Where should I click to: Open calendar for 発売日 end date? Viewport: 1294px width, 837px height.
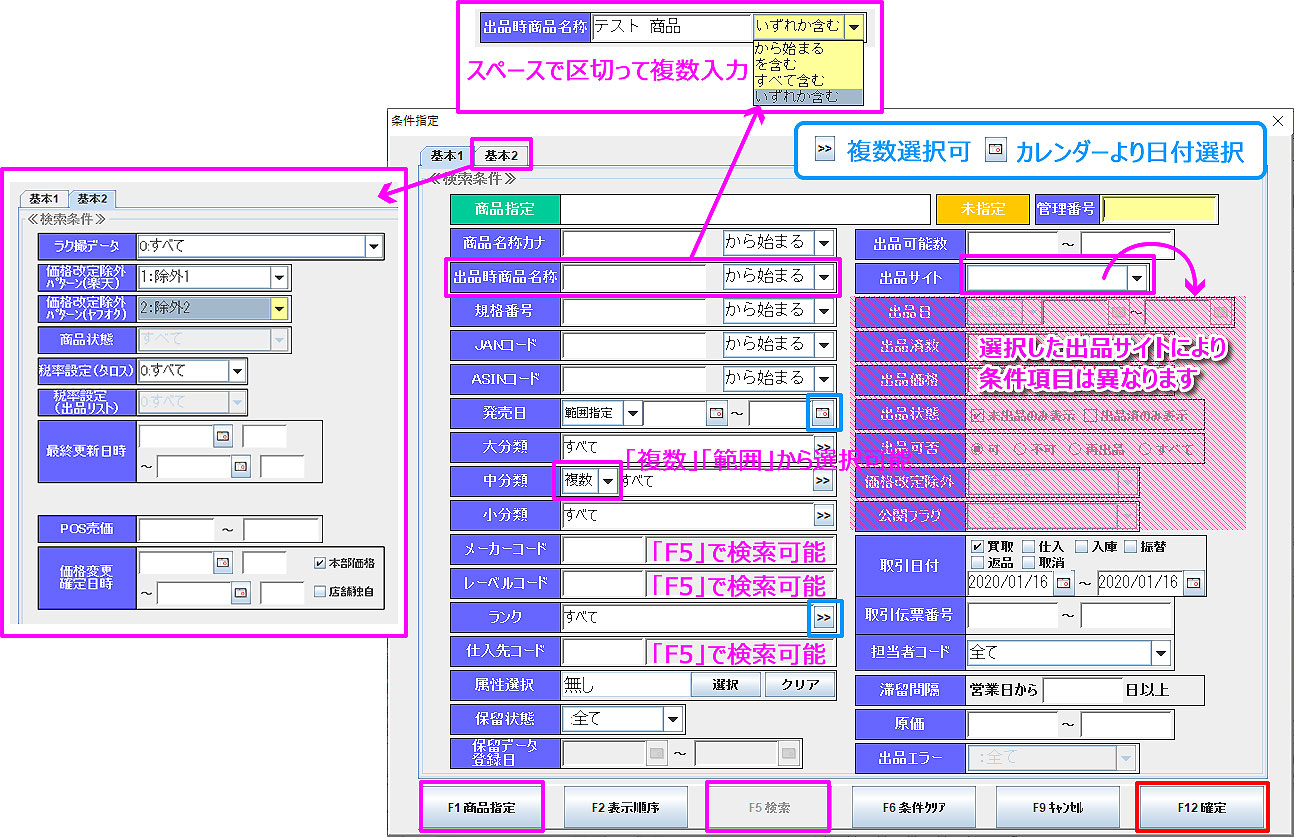click(x=824, y=412)
